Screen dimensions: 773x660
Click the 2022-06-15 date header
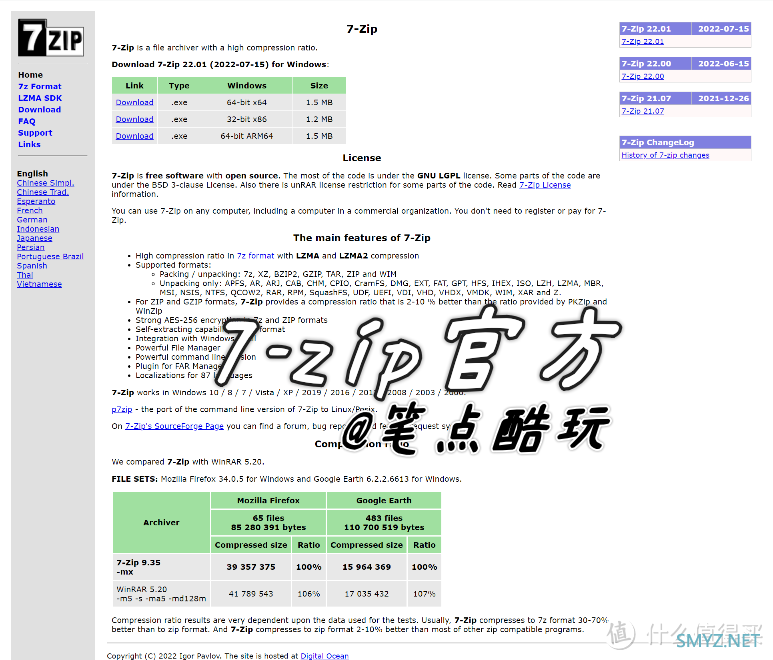point(721,64)
